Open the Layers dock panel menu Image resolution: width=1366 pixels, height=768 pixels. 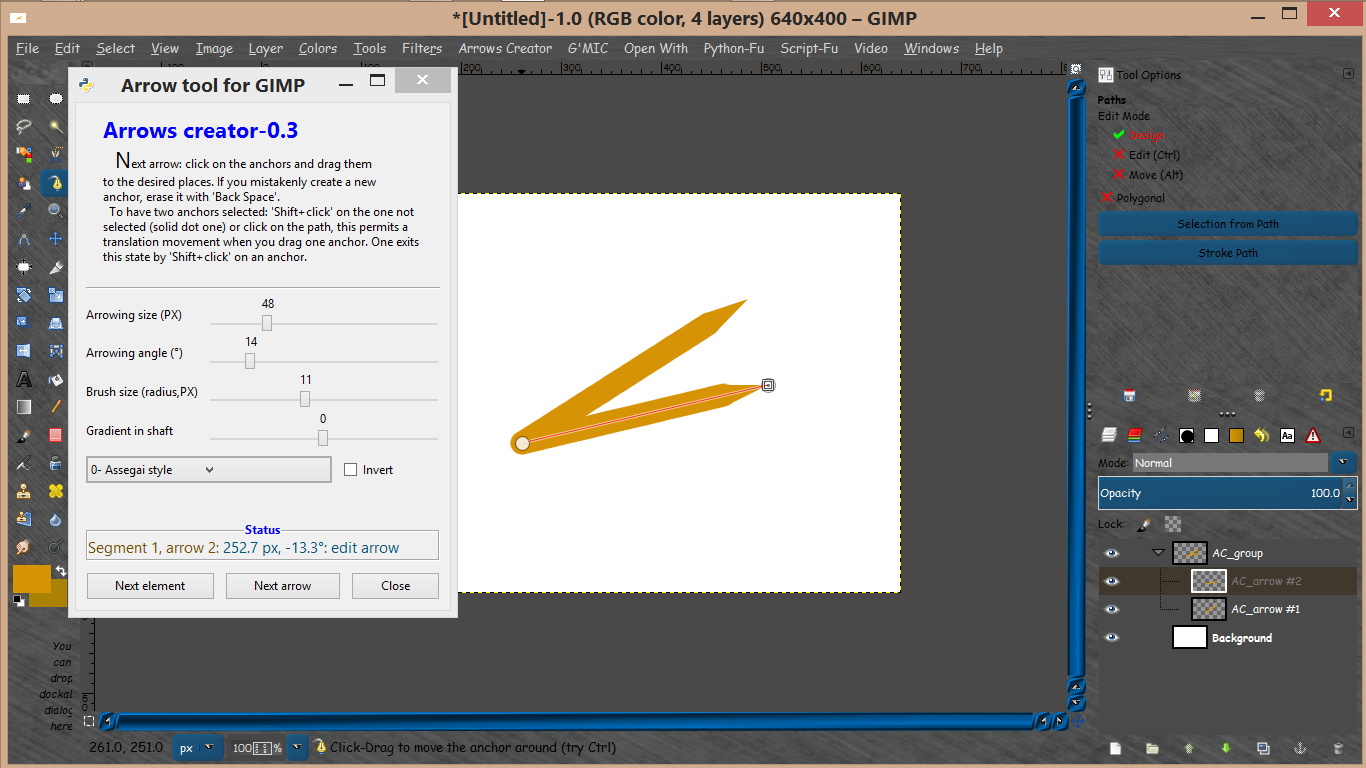click(x=1348, y=434)
